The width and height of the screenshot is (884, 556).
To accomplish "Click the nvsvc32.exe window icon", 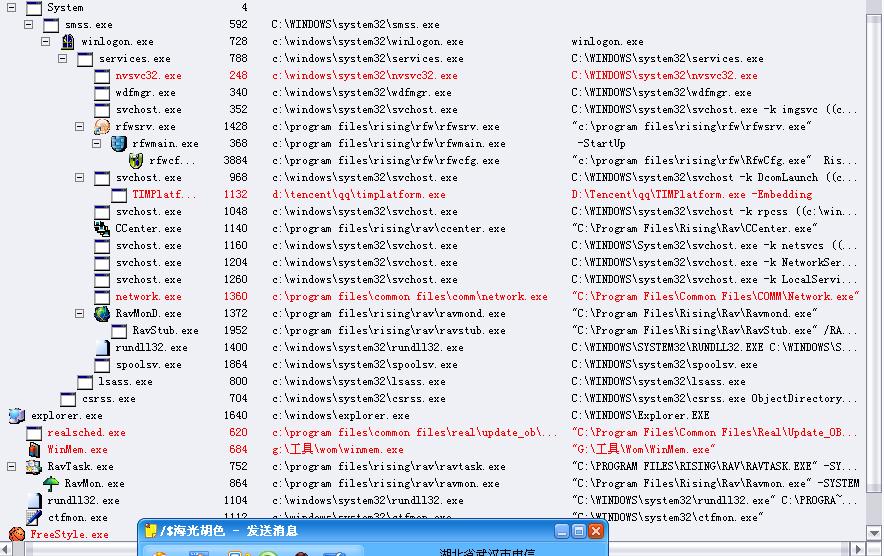I will (x=102, y=76).
